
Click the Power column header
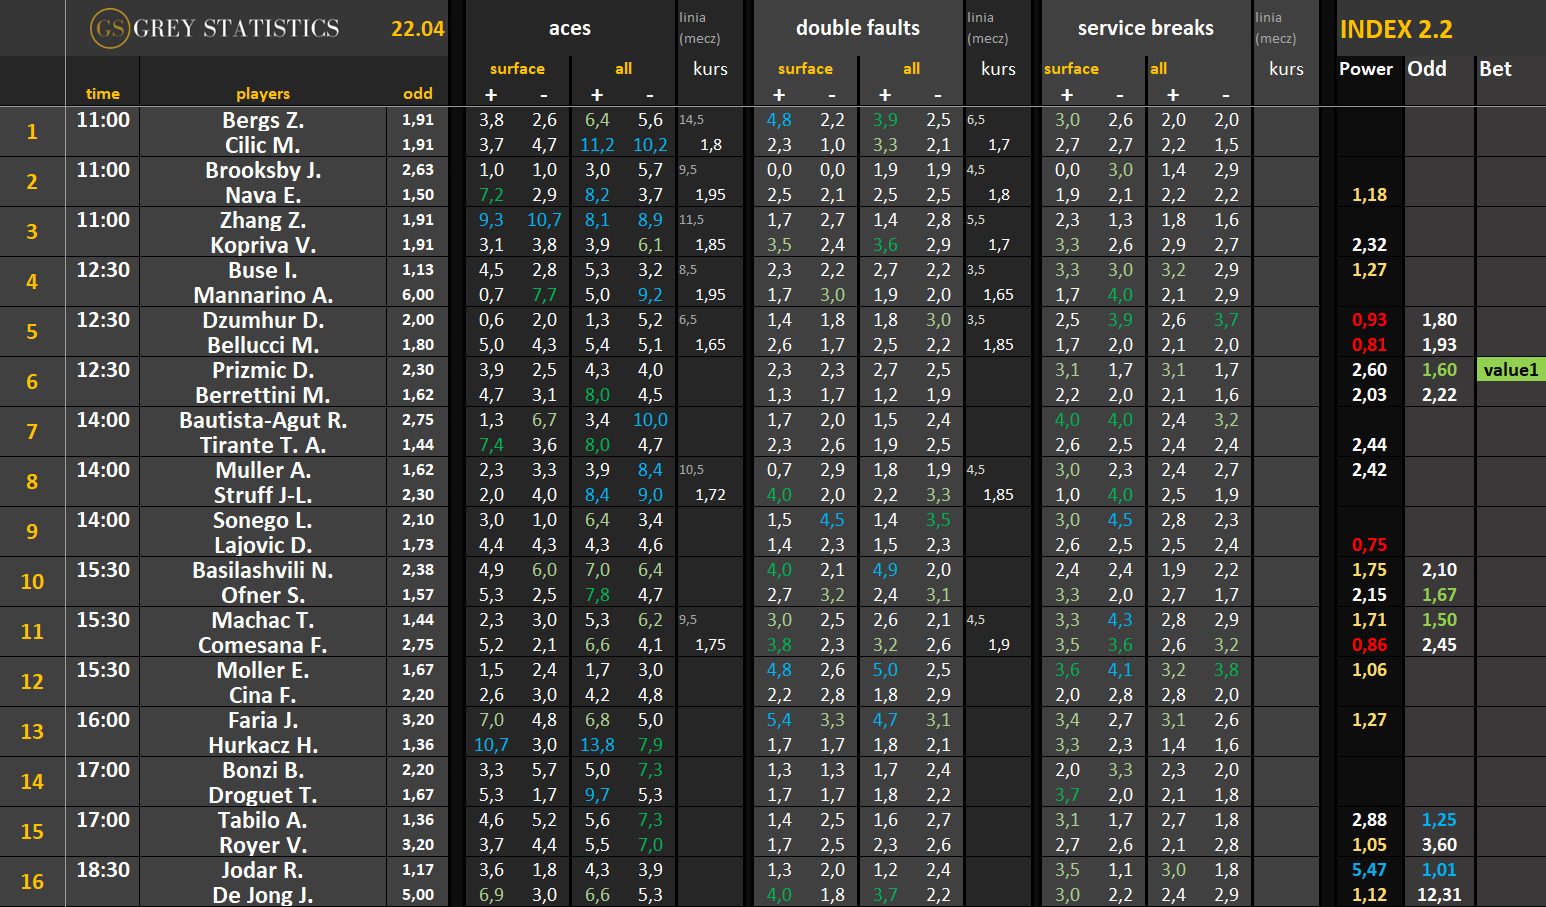(x=1365, y=69)
